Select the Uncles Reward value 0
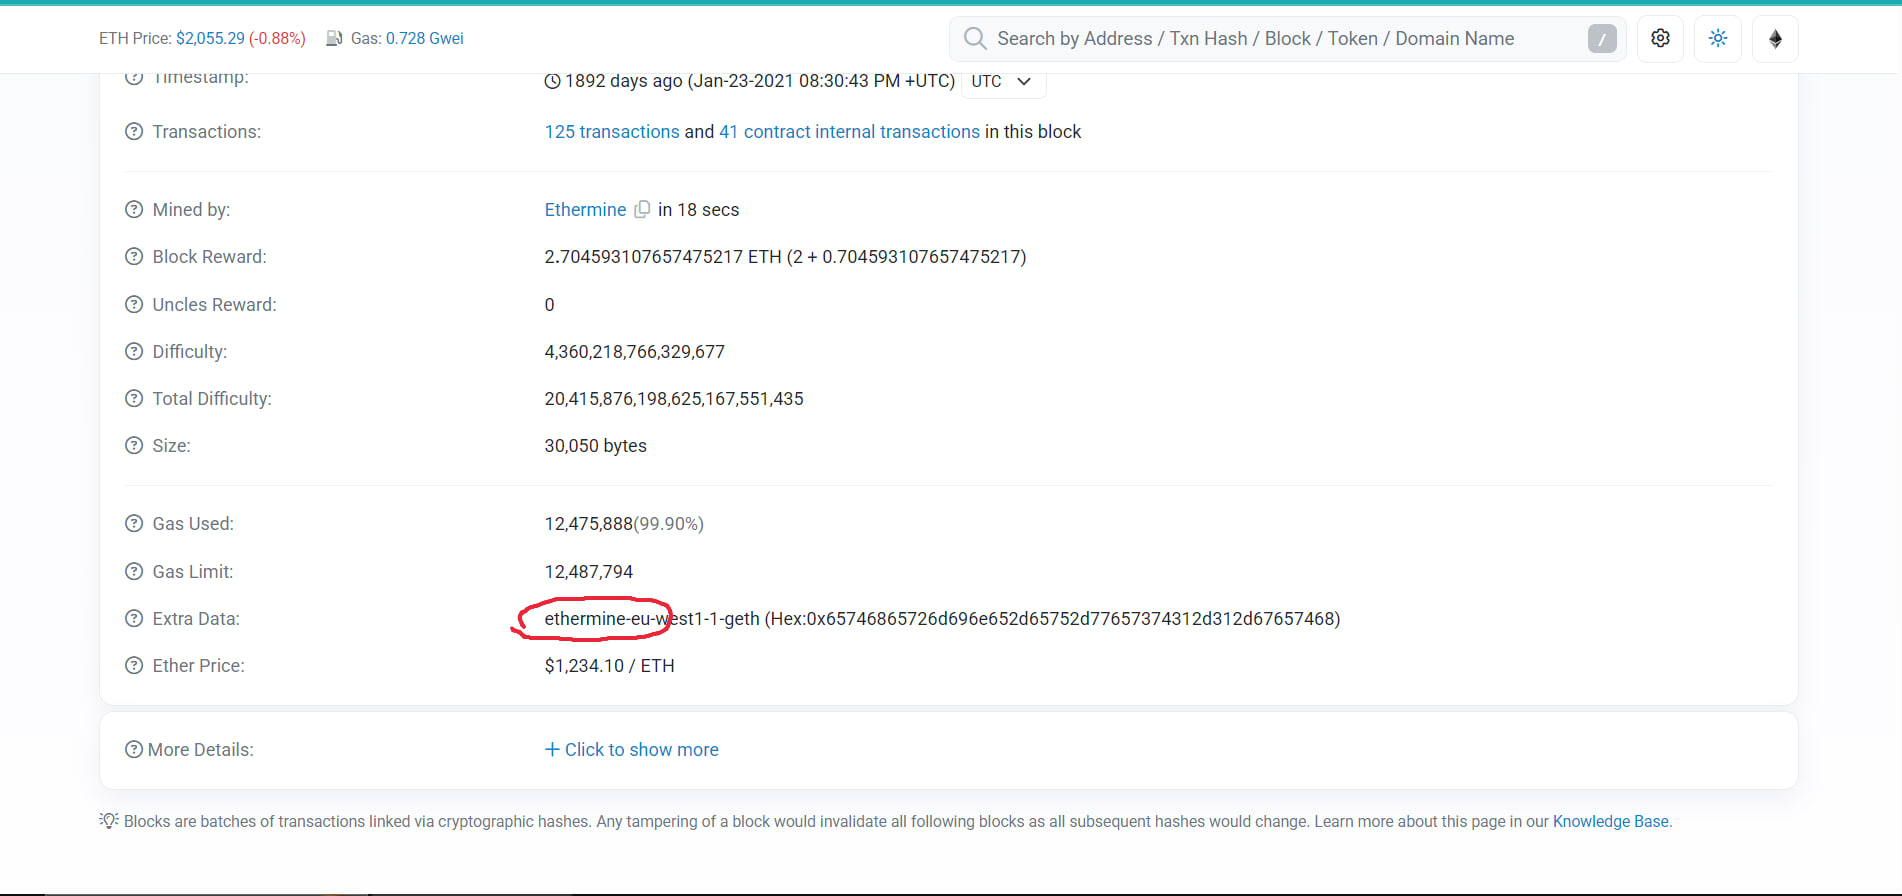The image size is (1902, 896). [x=549, y=305]
